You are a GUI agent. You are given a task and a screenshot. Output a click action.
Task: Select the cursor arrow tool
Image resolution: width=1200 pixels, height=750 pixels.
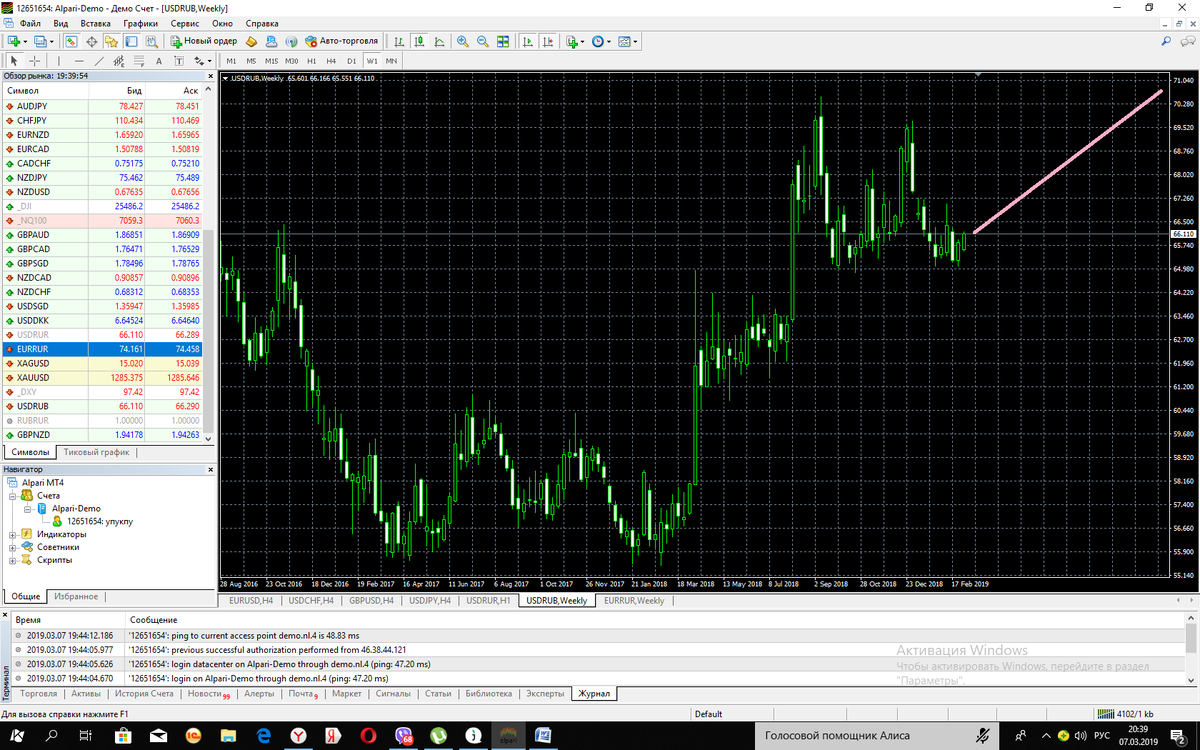(x=14, y=61)
